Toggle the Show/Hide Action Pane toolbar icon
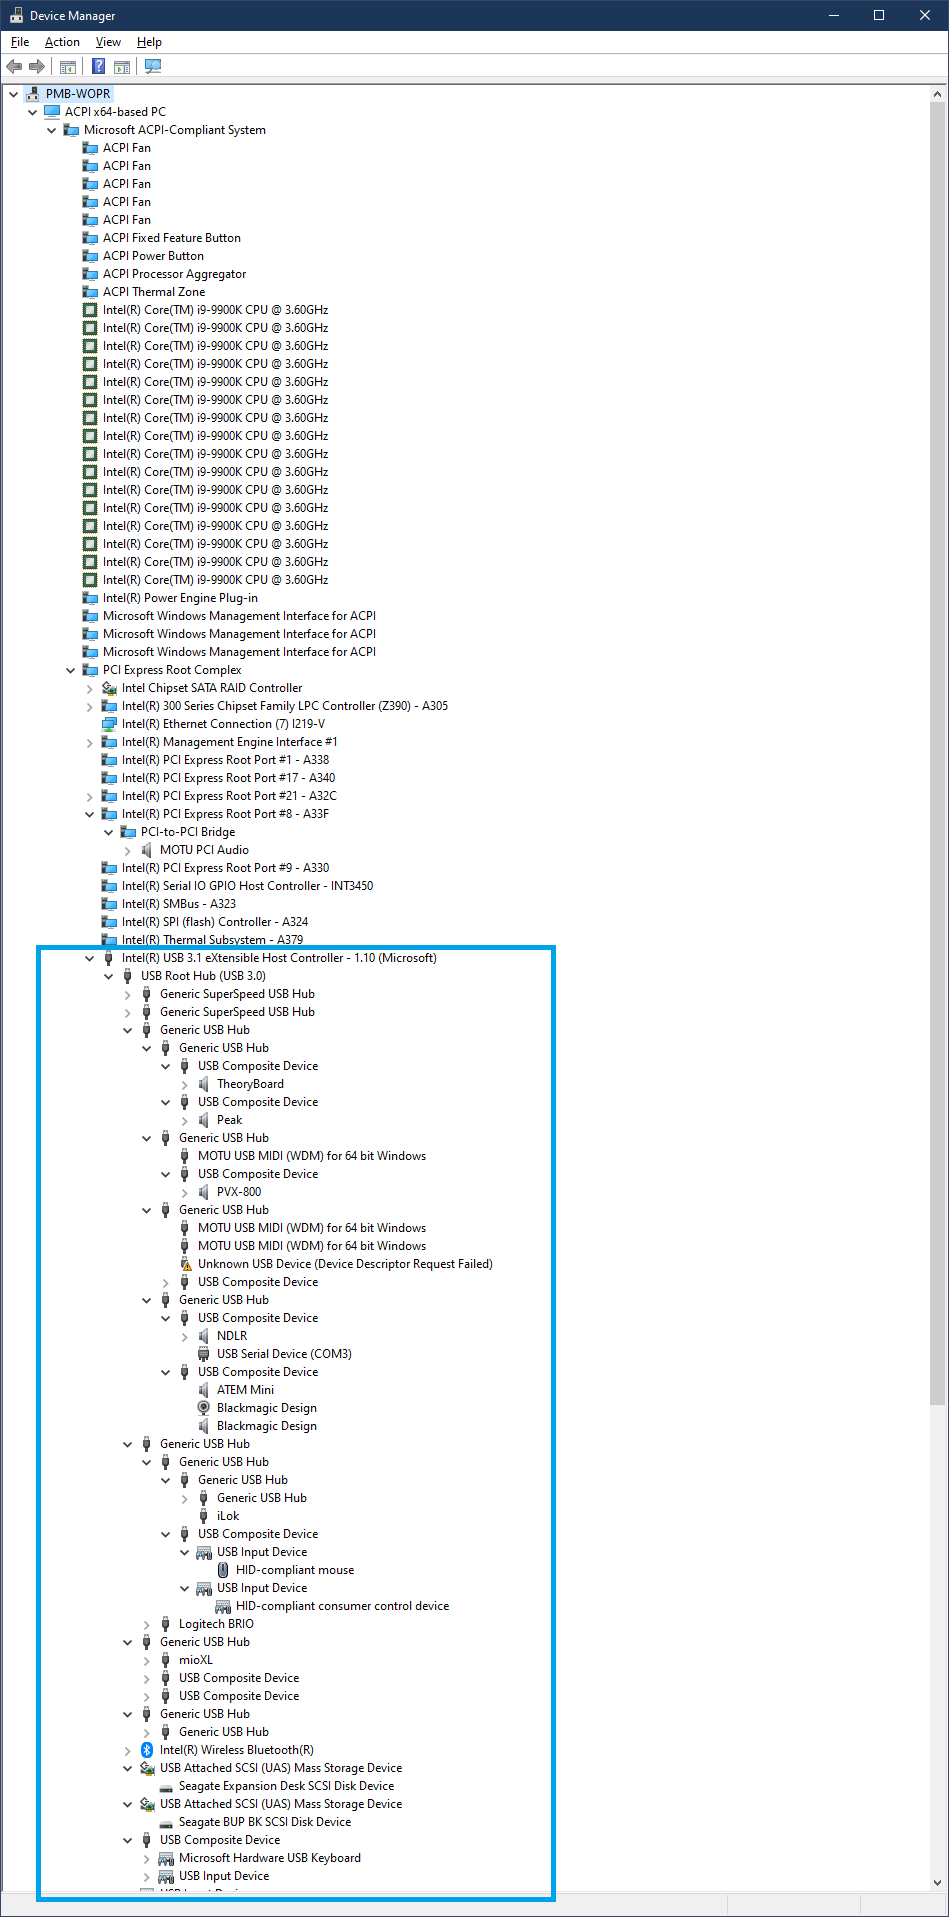Screen dimensions: 949x1917 coord(122,66)
